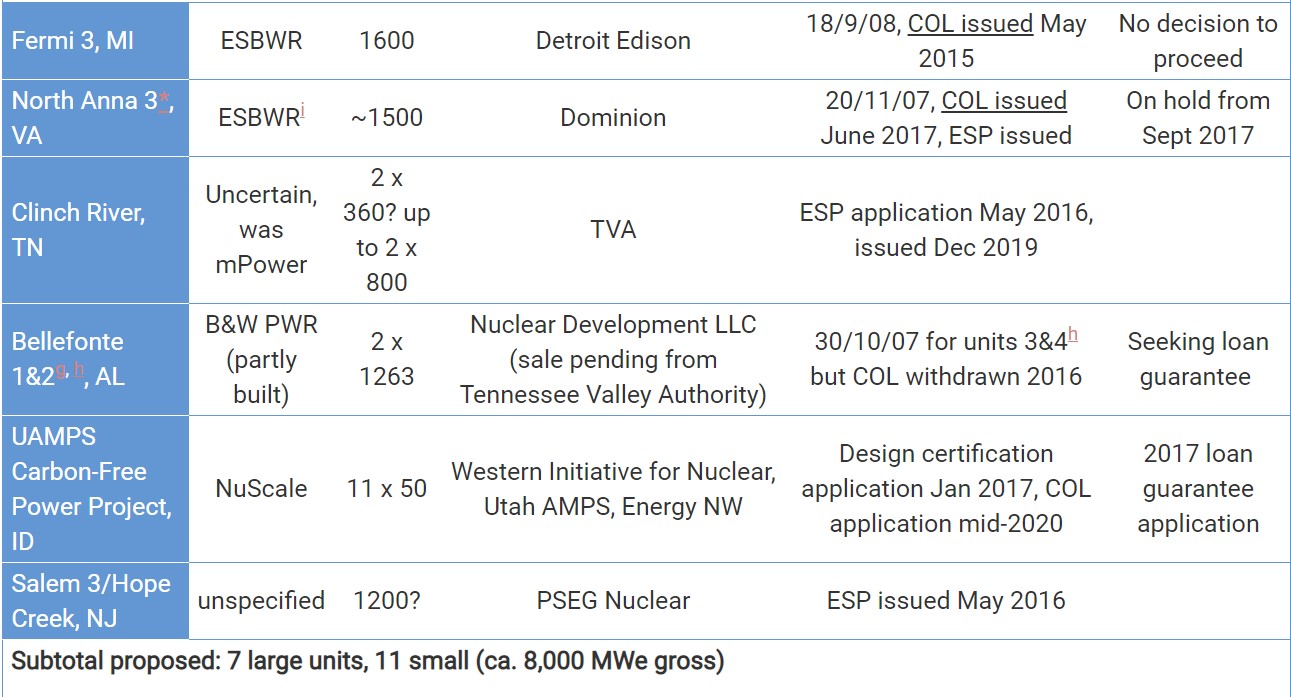Select the 'Fermi 3, MI' site cell

point(95,40)
